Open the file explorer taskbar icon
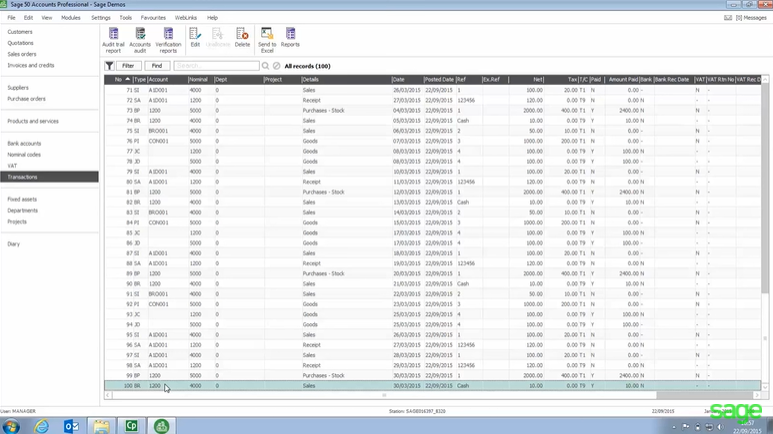 (101, 426)
